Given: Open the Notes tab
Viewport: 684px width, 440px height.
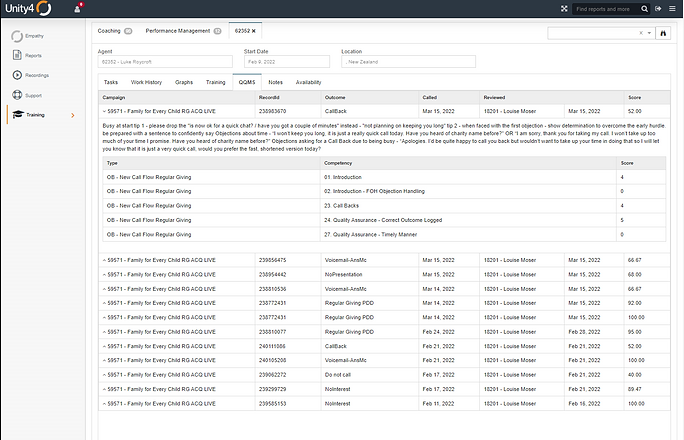Looking at the screenshot, I should point(275,82).
